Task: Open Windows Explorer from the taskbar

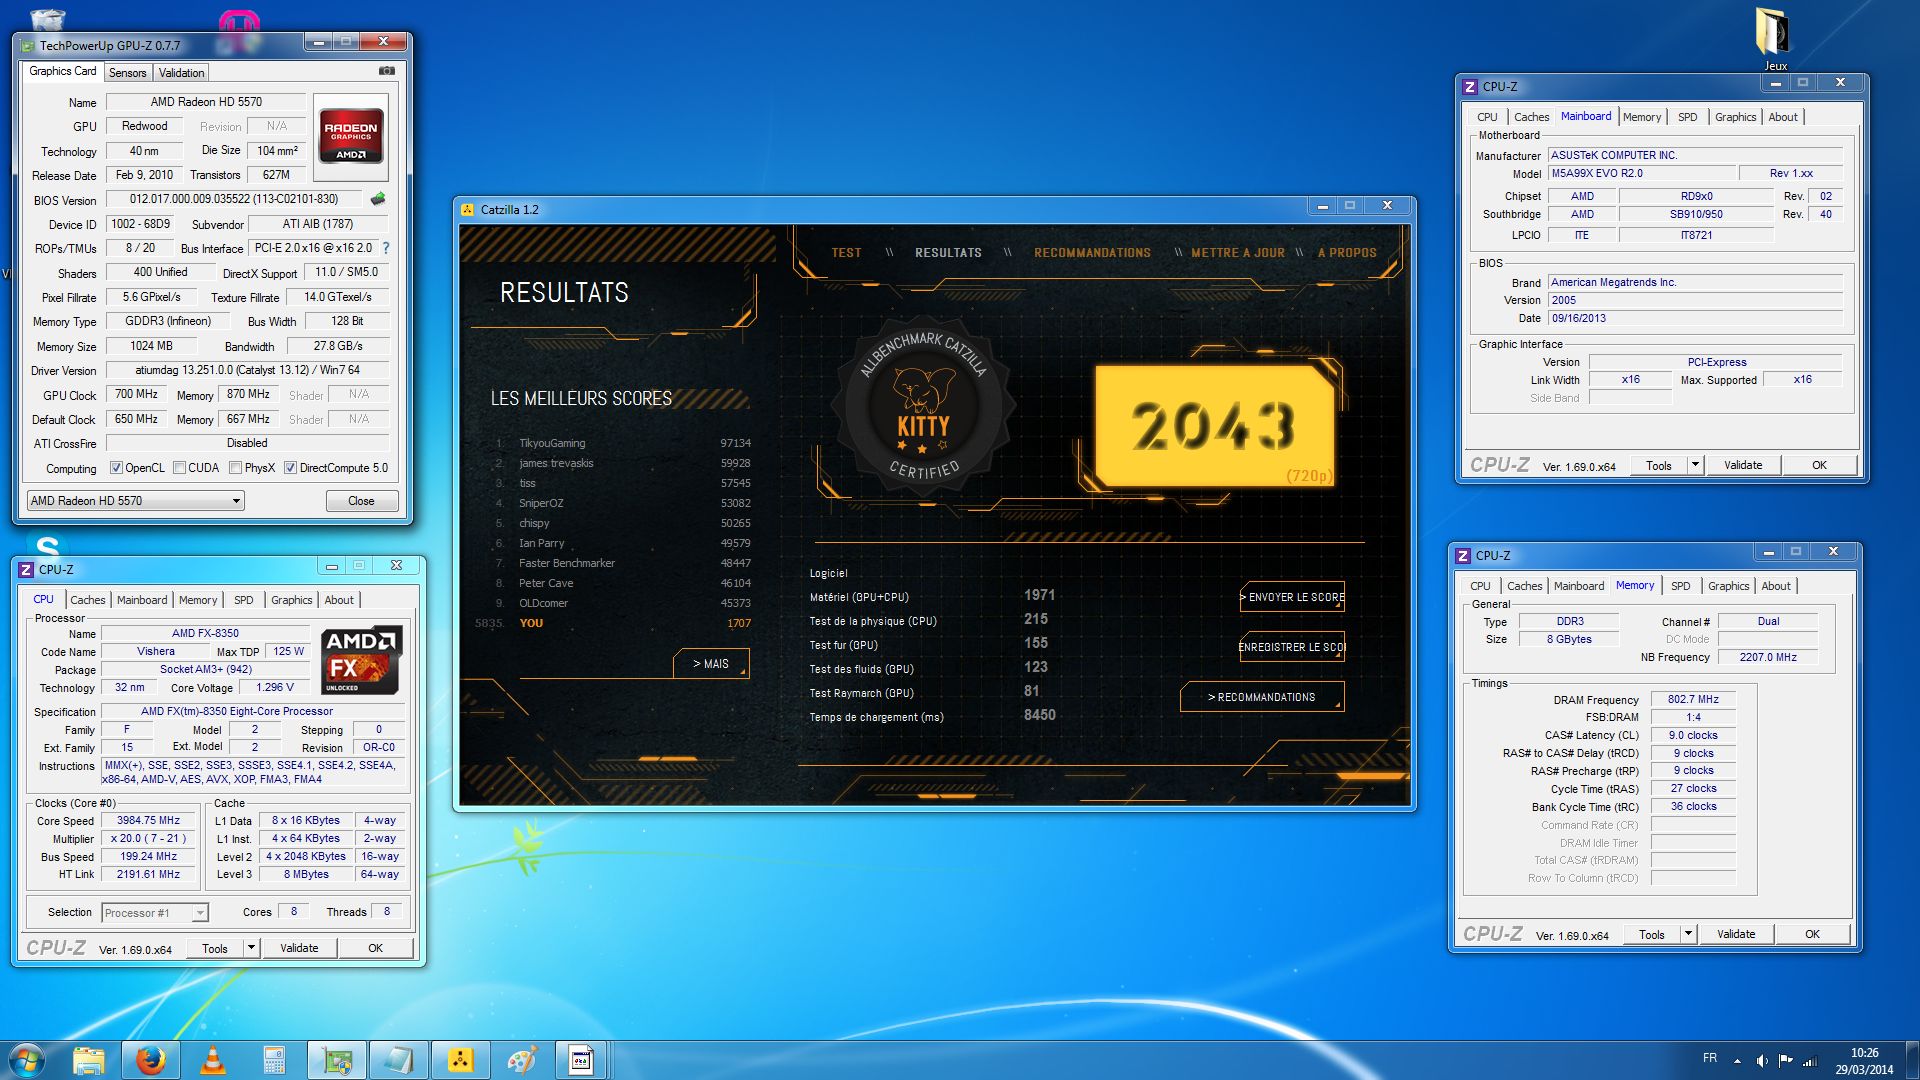Action: point(89,1060)
